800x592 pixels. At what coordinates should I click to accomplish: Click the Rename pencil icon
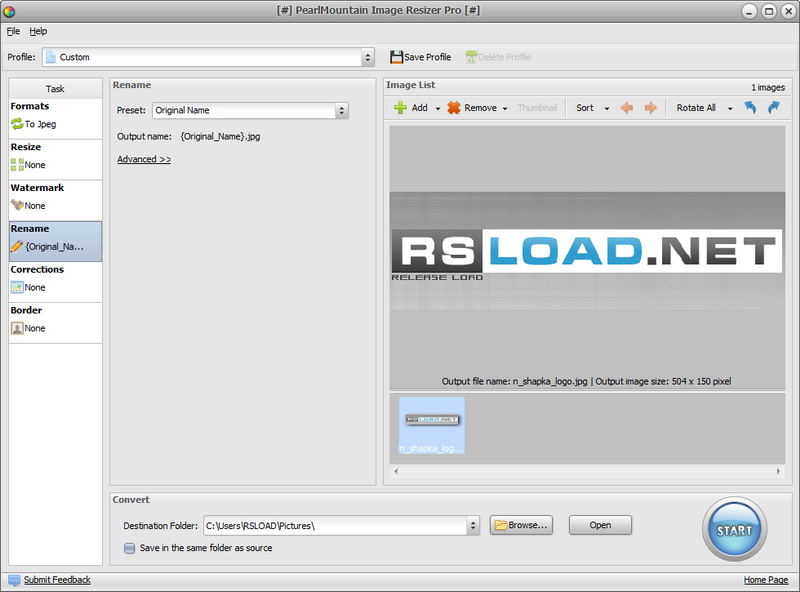[x=17, y=246]
